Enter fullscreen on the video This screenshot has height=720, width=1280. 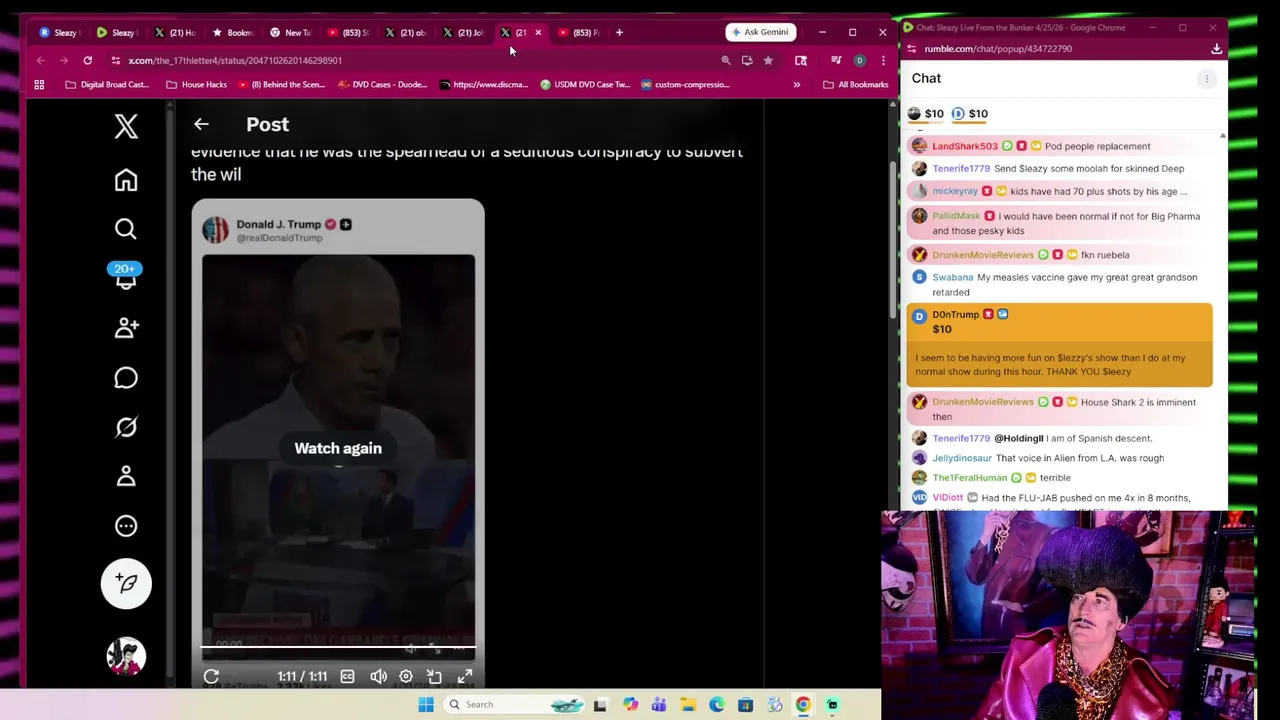tap(465, 677)
